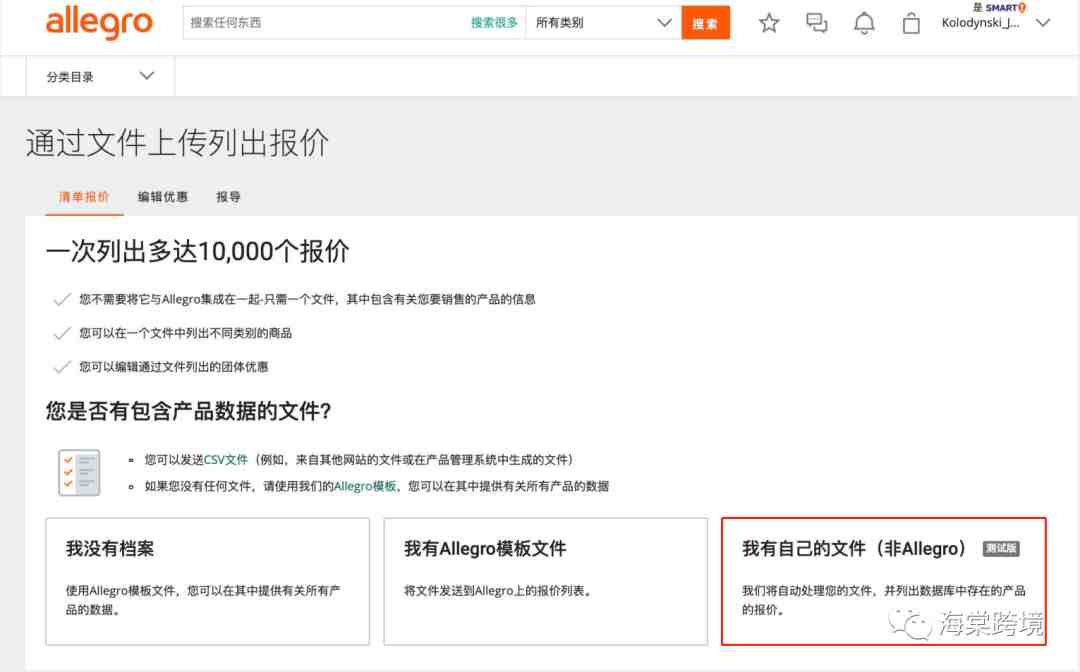Screen dimensions: 1080x672
Task: Click the Kolodynski_J username
Action: pos(980,23)
